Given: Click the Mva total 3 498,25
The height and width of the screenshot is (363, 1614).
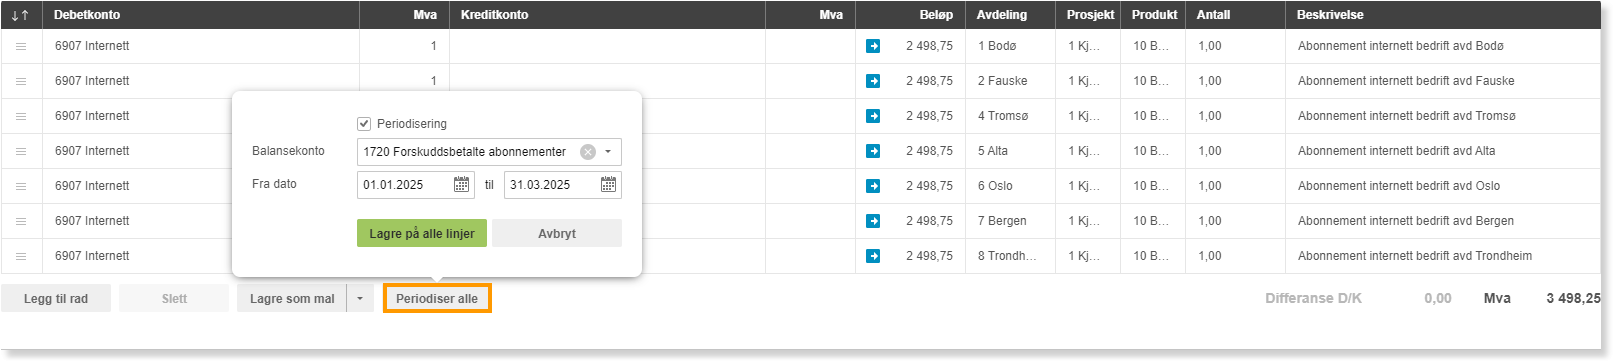Looking at the screenshot, I should [1573, 299].
